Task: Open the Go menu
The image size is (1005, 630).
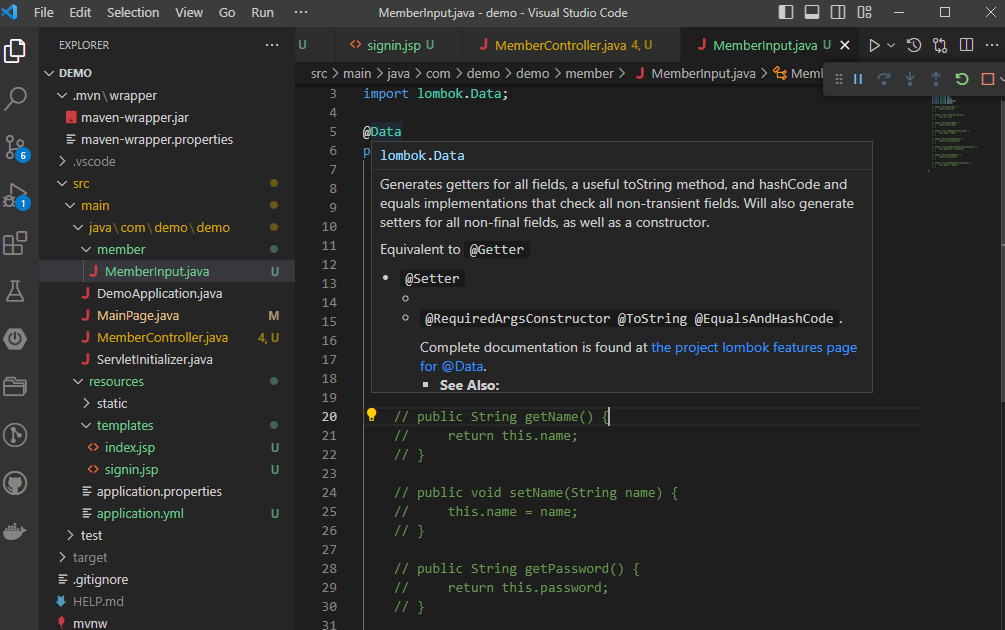Action: tap(227, 12)
